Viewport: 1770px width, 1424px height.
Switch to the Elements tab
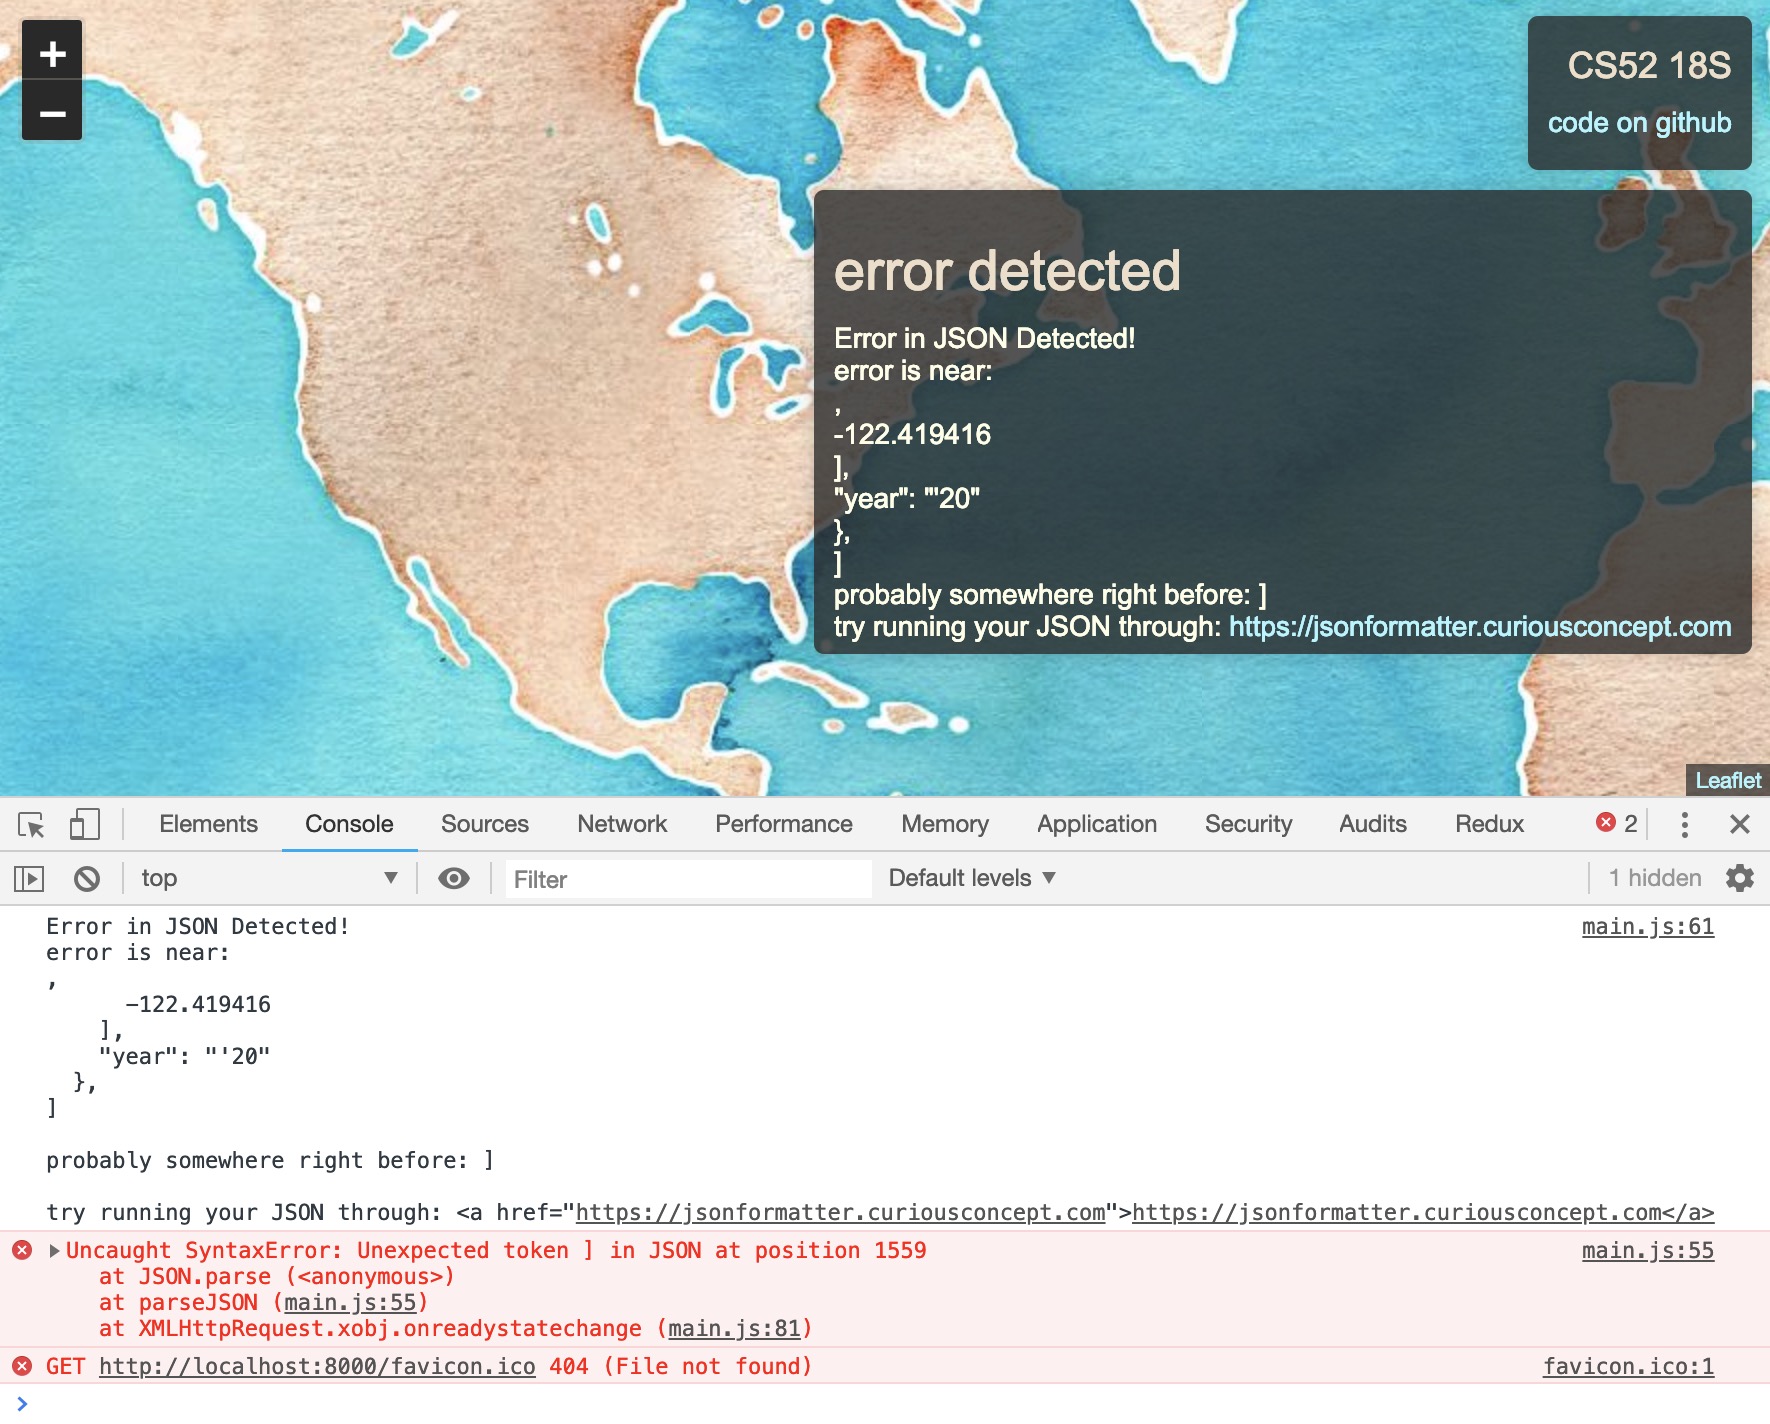pos(208,824)
